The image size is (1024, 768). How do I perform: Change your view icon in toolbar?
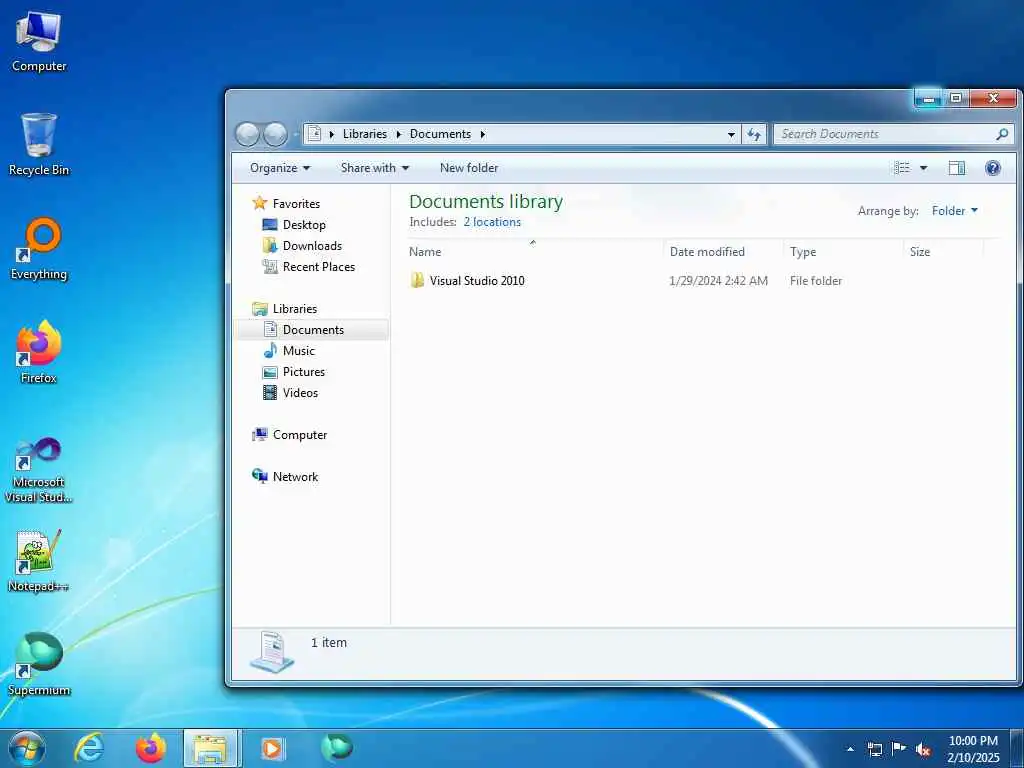click(902, 168)
